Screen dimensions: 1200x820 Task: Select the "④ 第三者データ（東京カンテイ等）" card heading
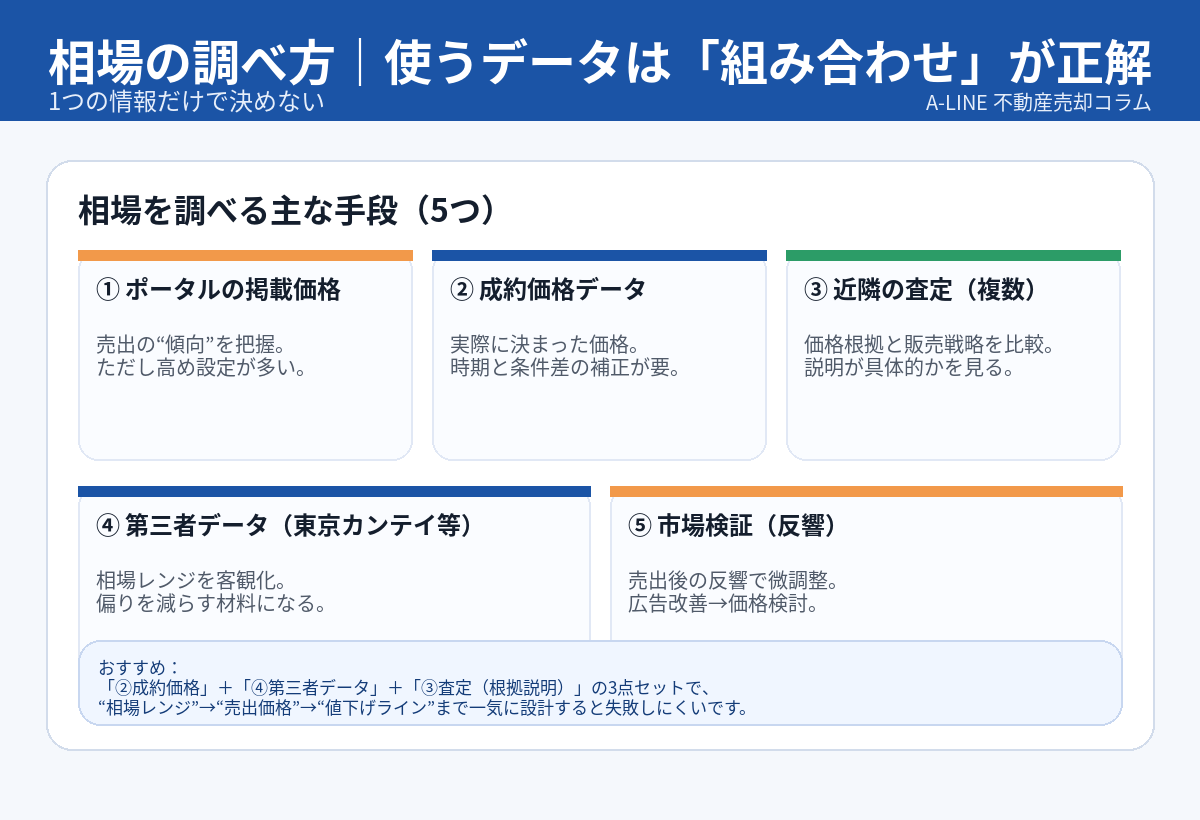(283, 526)
